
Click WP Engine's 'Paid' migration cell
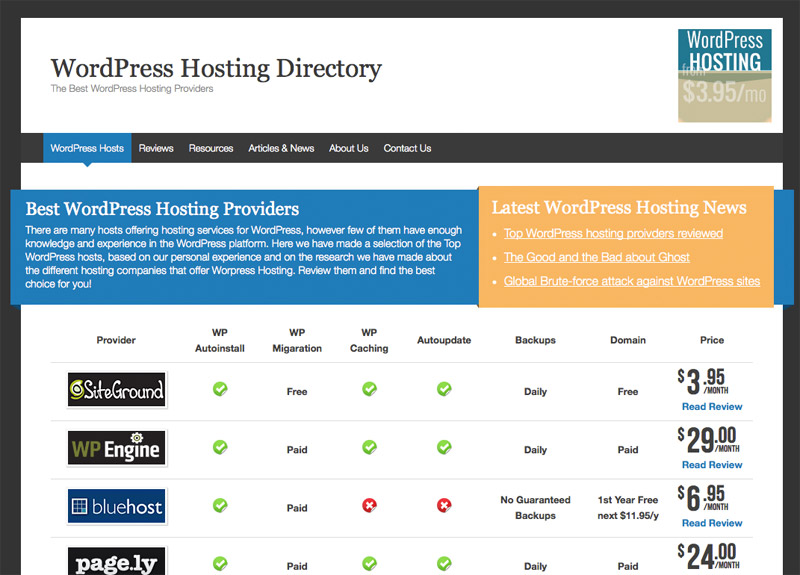click(x=297, y=450)
